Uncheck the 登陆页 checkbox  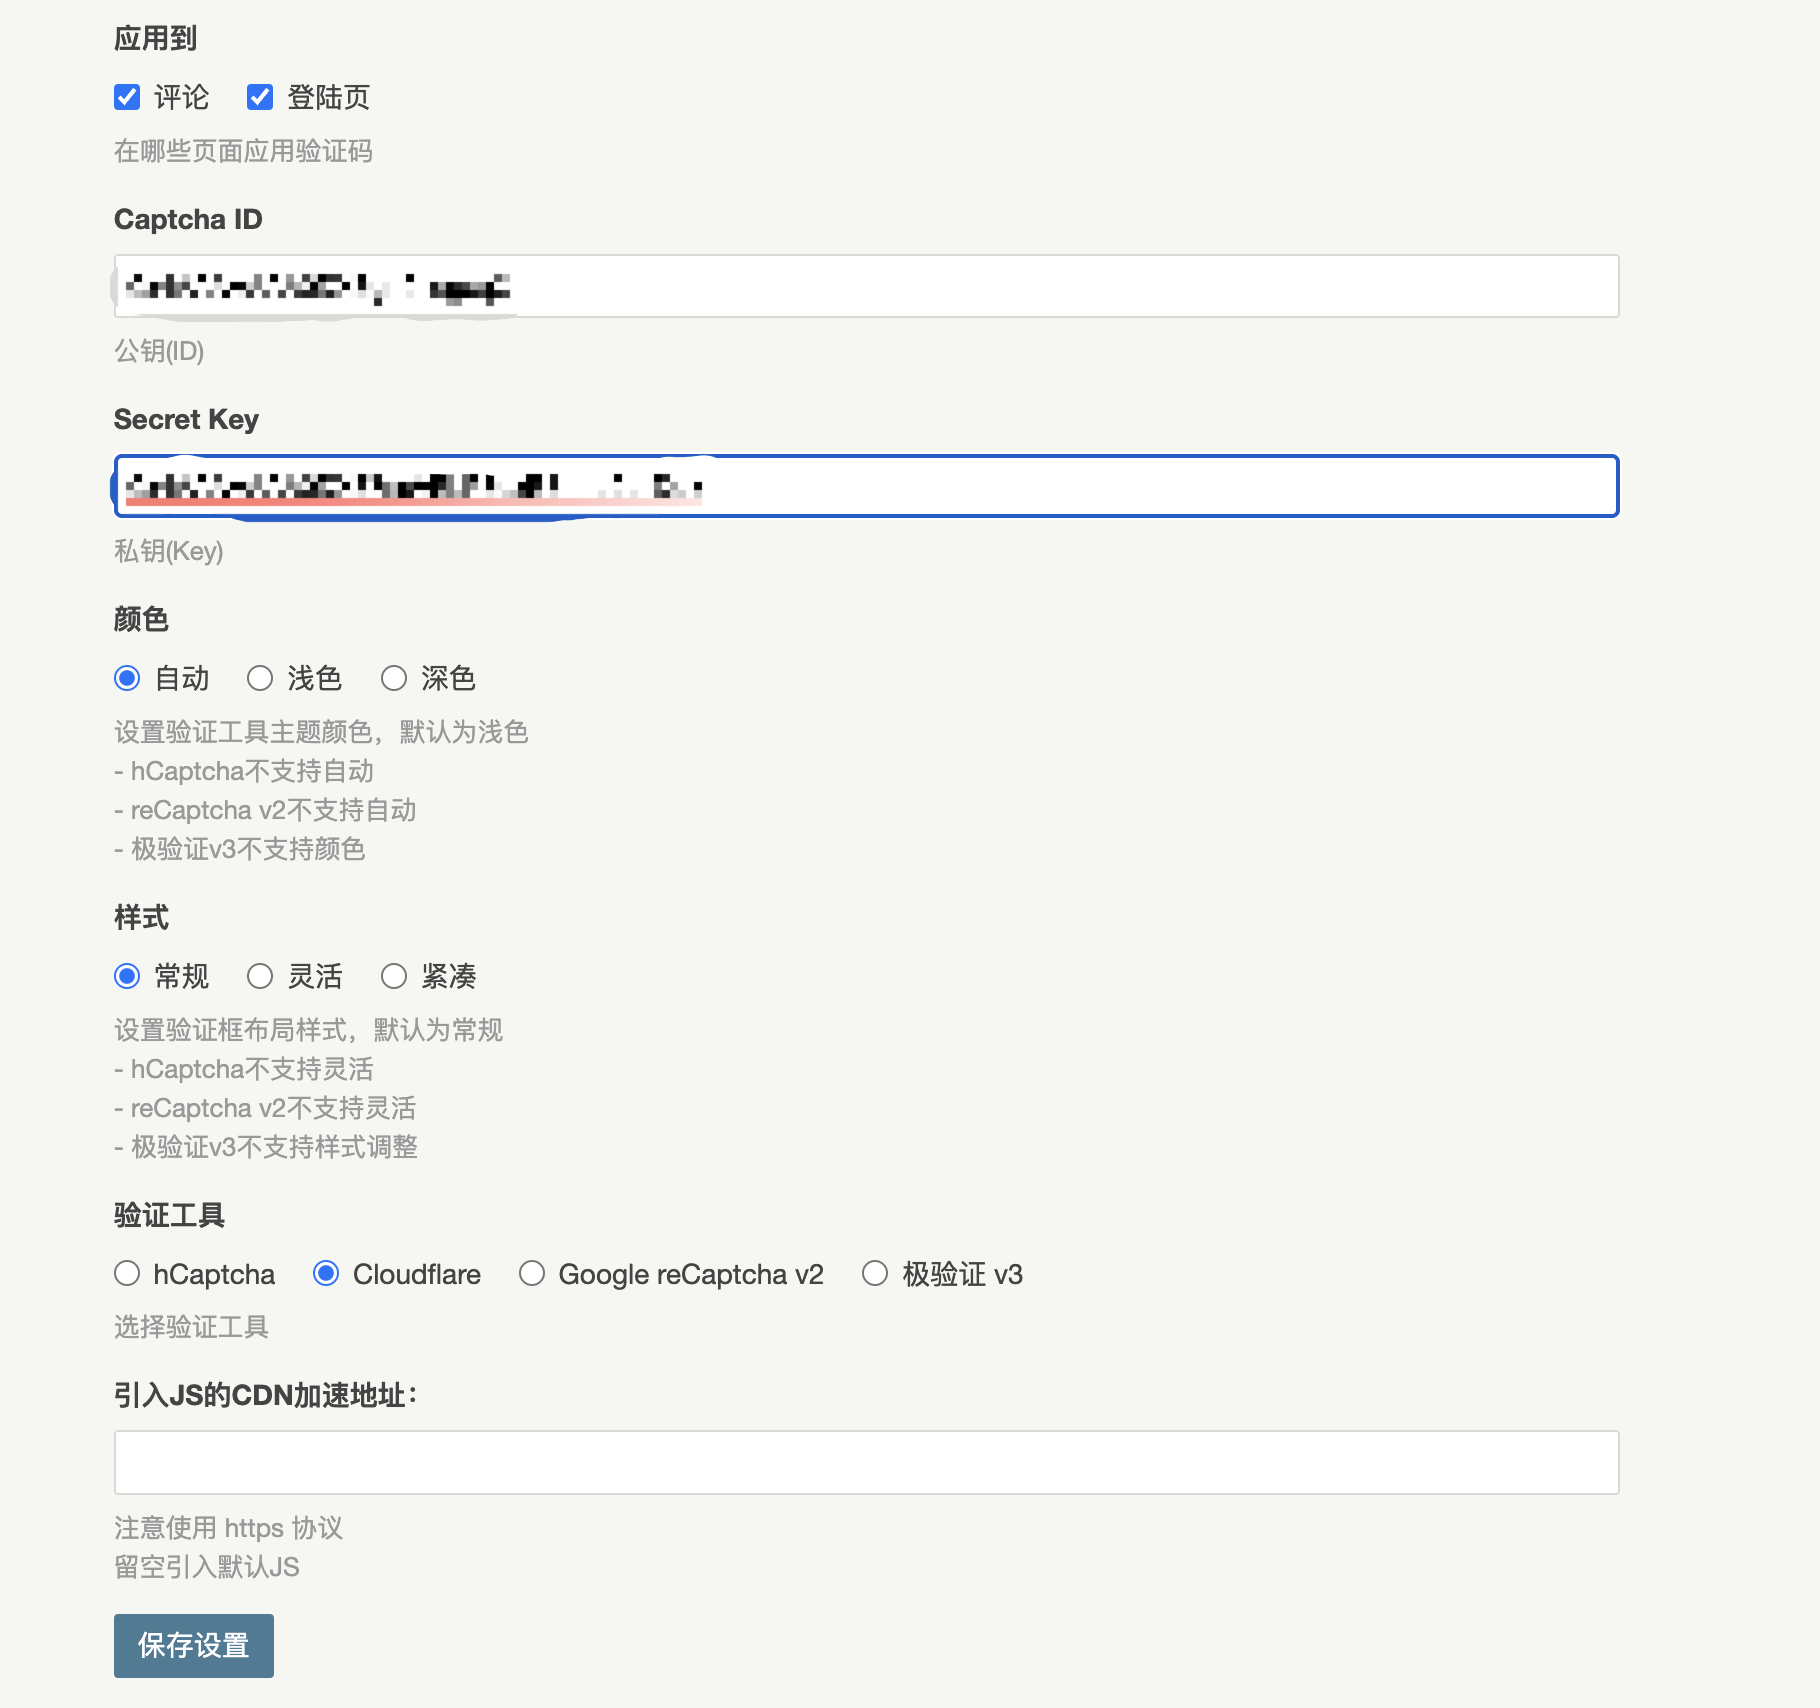(260, 97)
